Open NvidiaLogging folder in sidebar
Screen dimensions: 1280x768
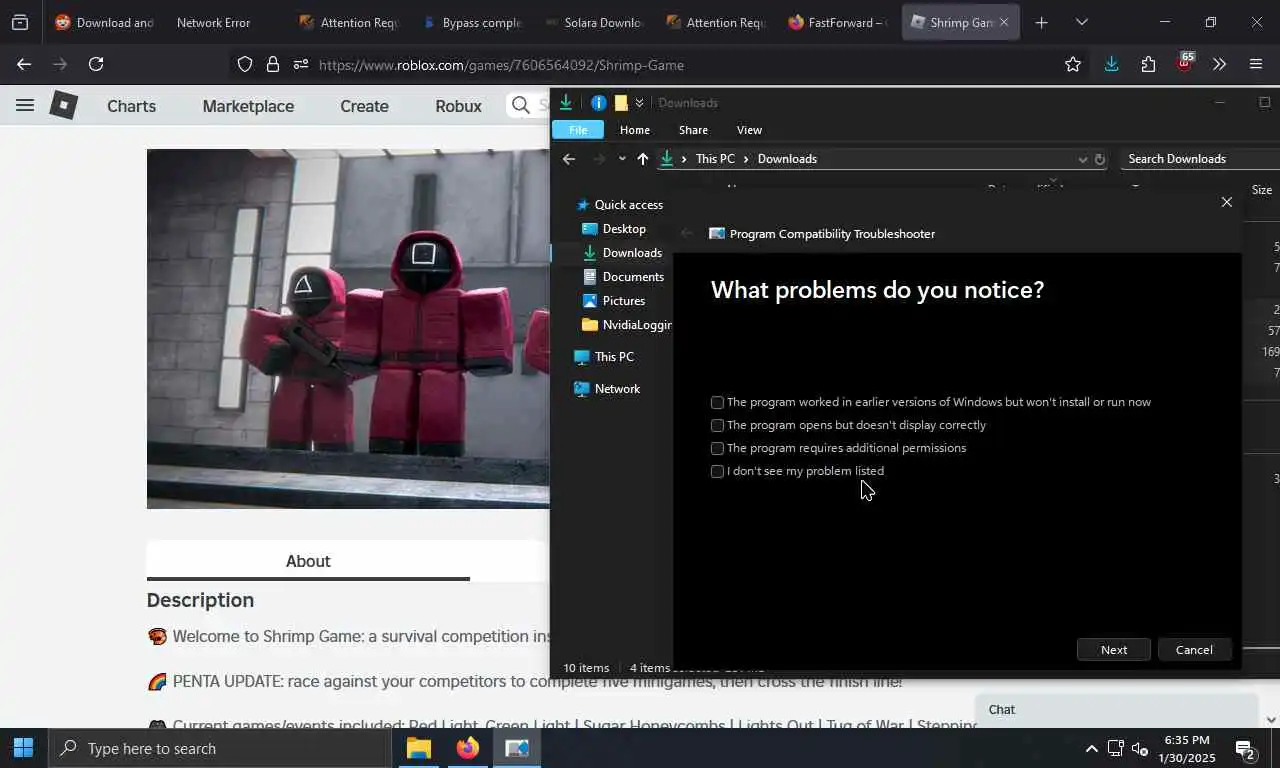[627, 325]
